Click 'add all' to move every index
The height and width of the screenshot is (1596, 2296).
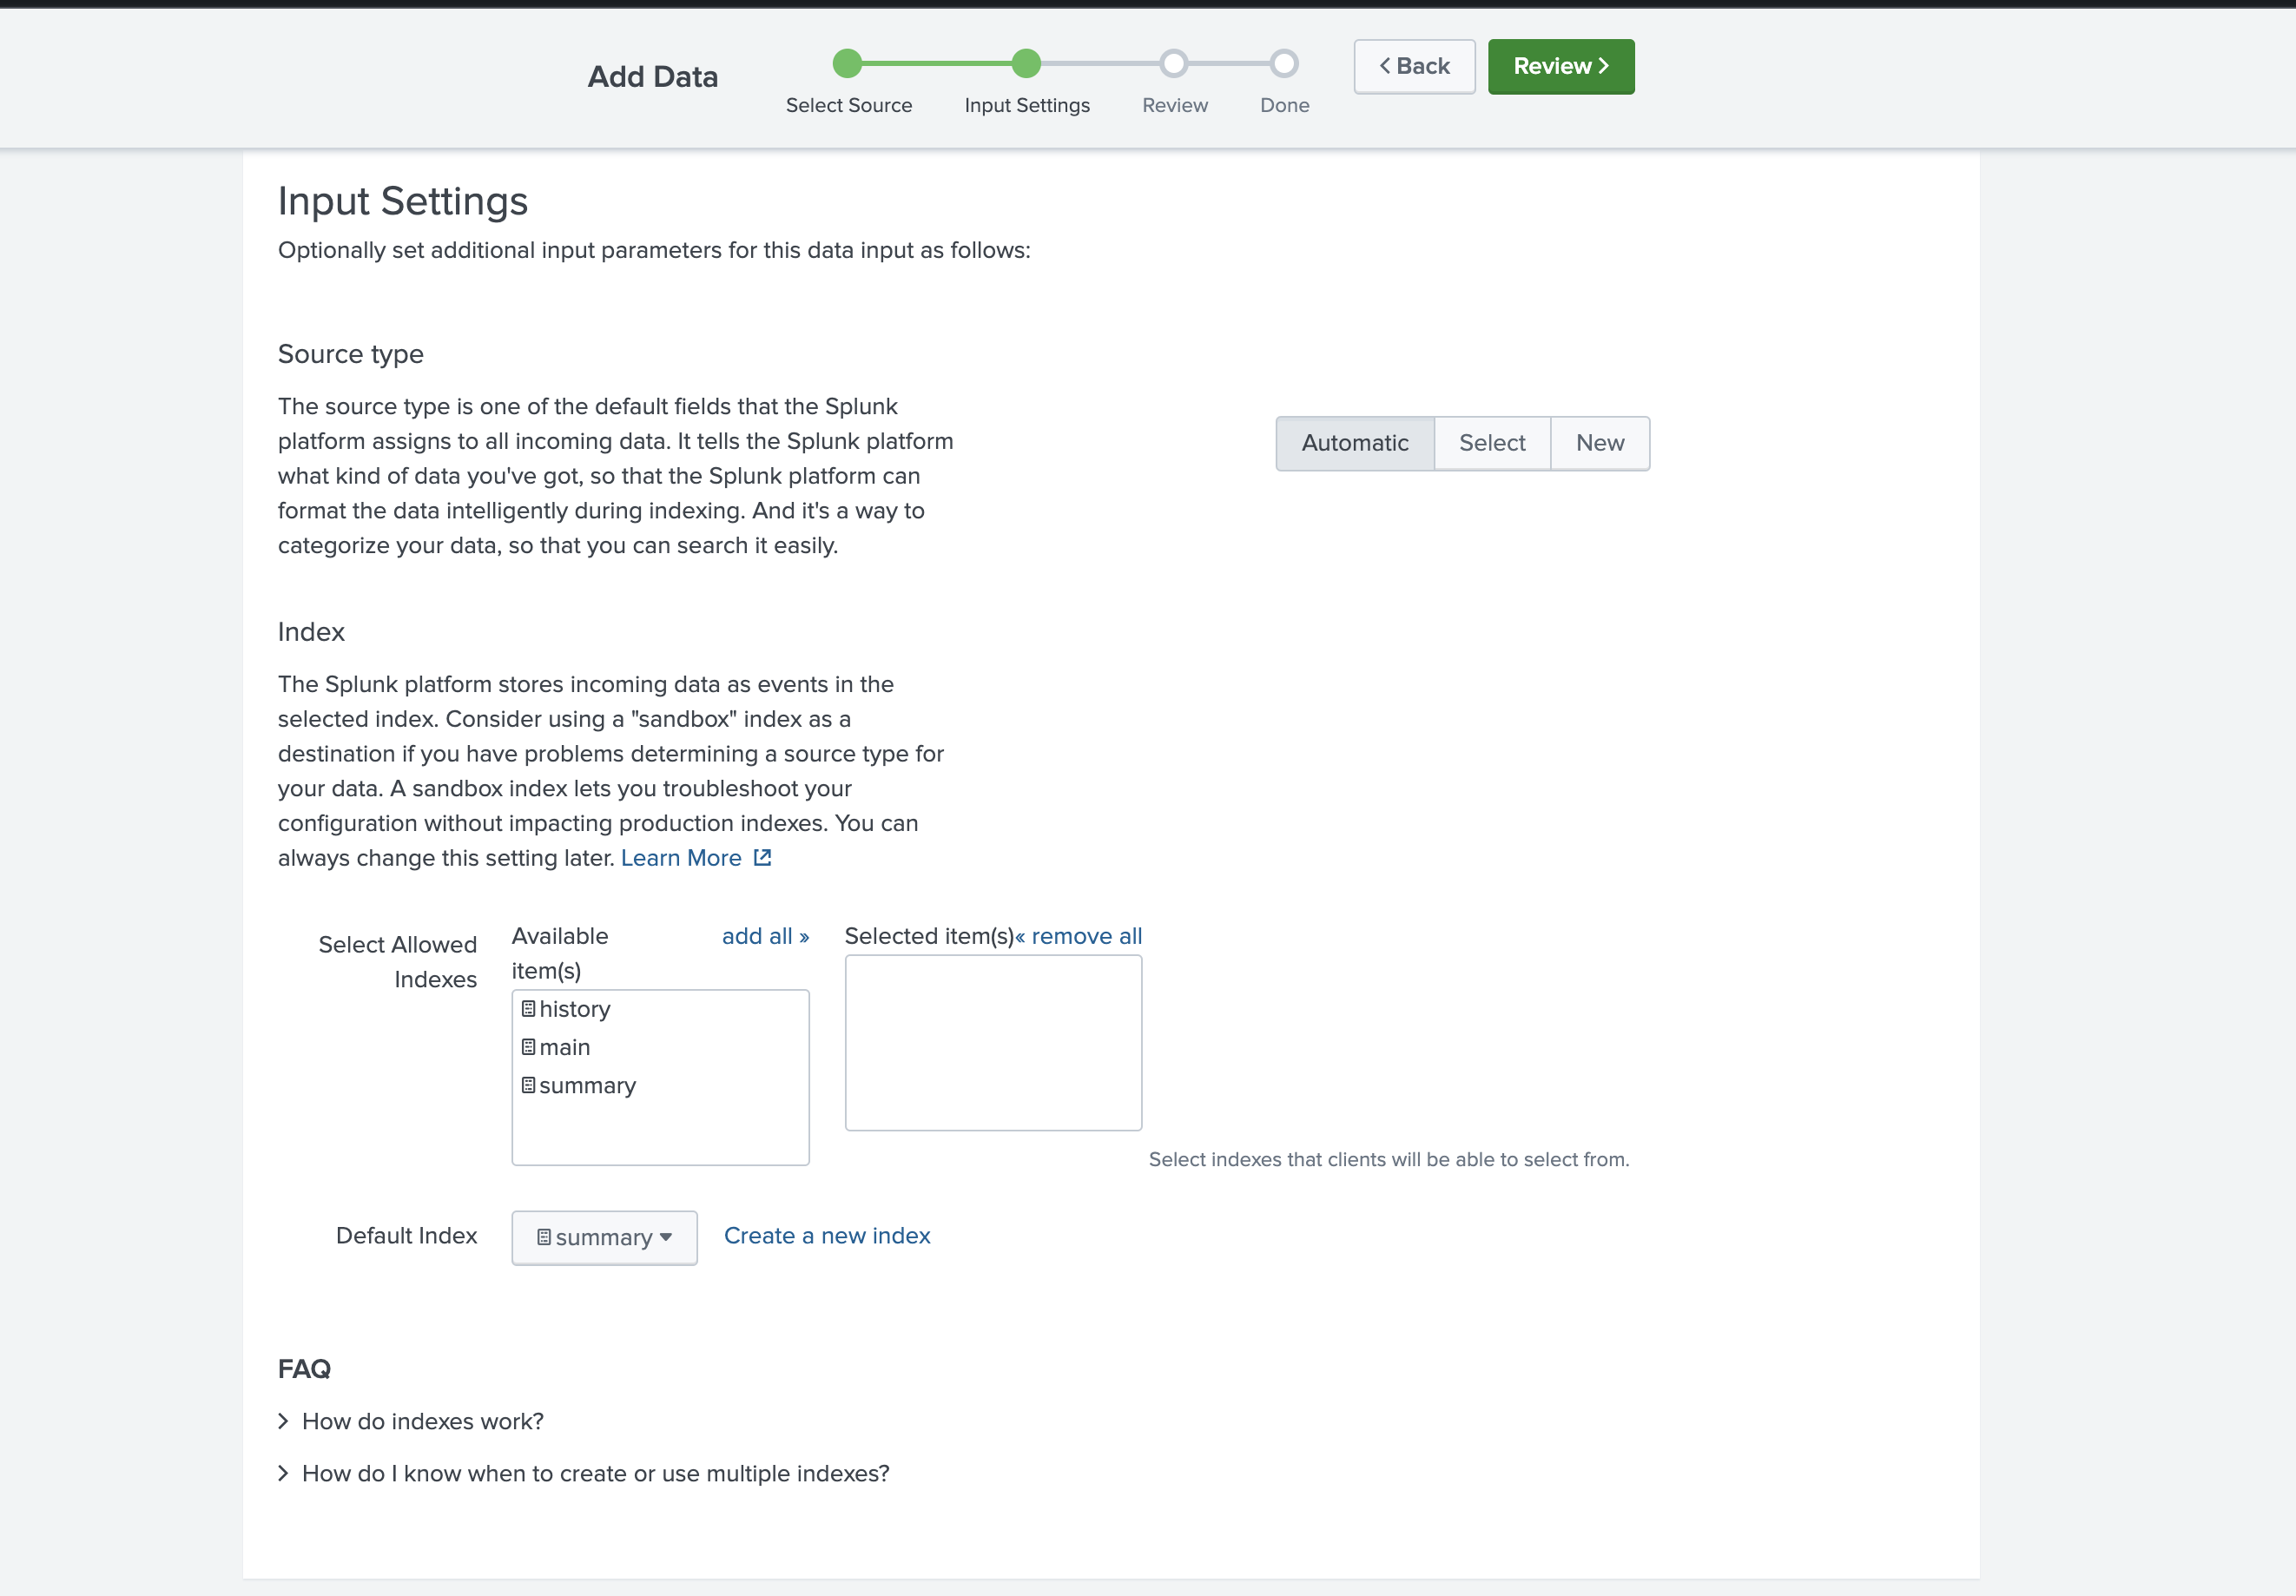tap(765, 936)
